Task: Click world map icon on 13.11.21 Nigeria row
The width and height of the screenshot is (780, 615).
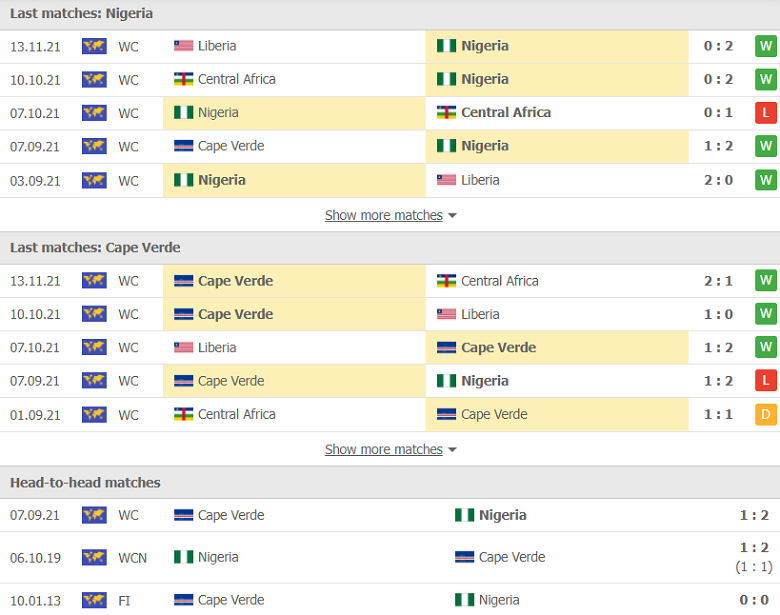Action: click(94, 46)
